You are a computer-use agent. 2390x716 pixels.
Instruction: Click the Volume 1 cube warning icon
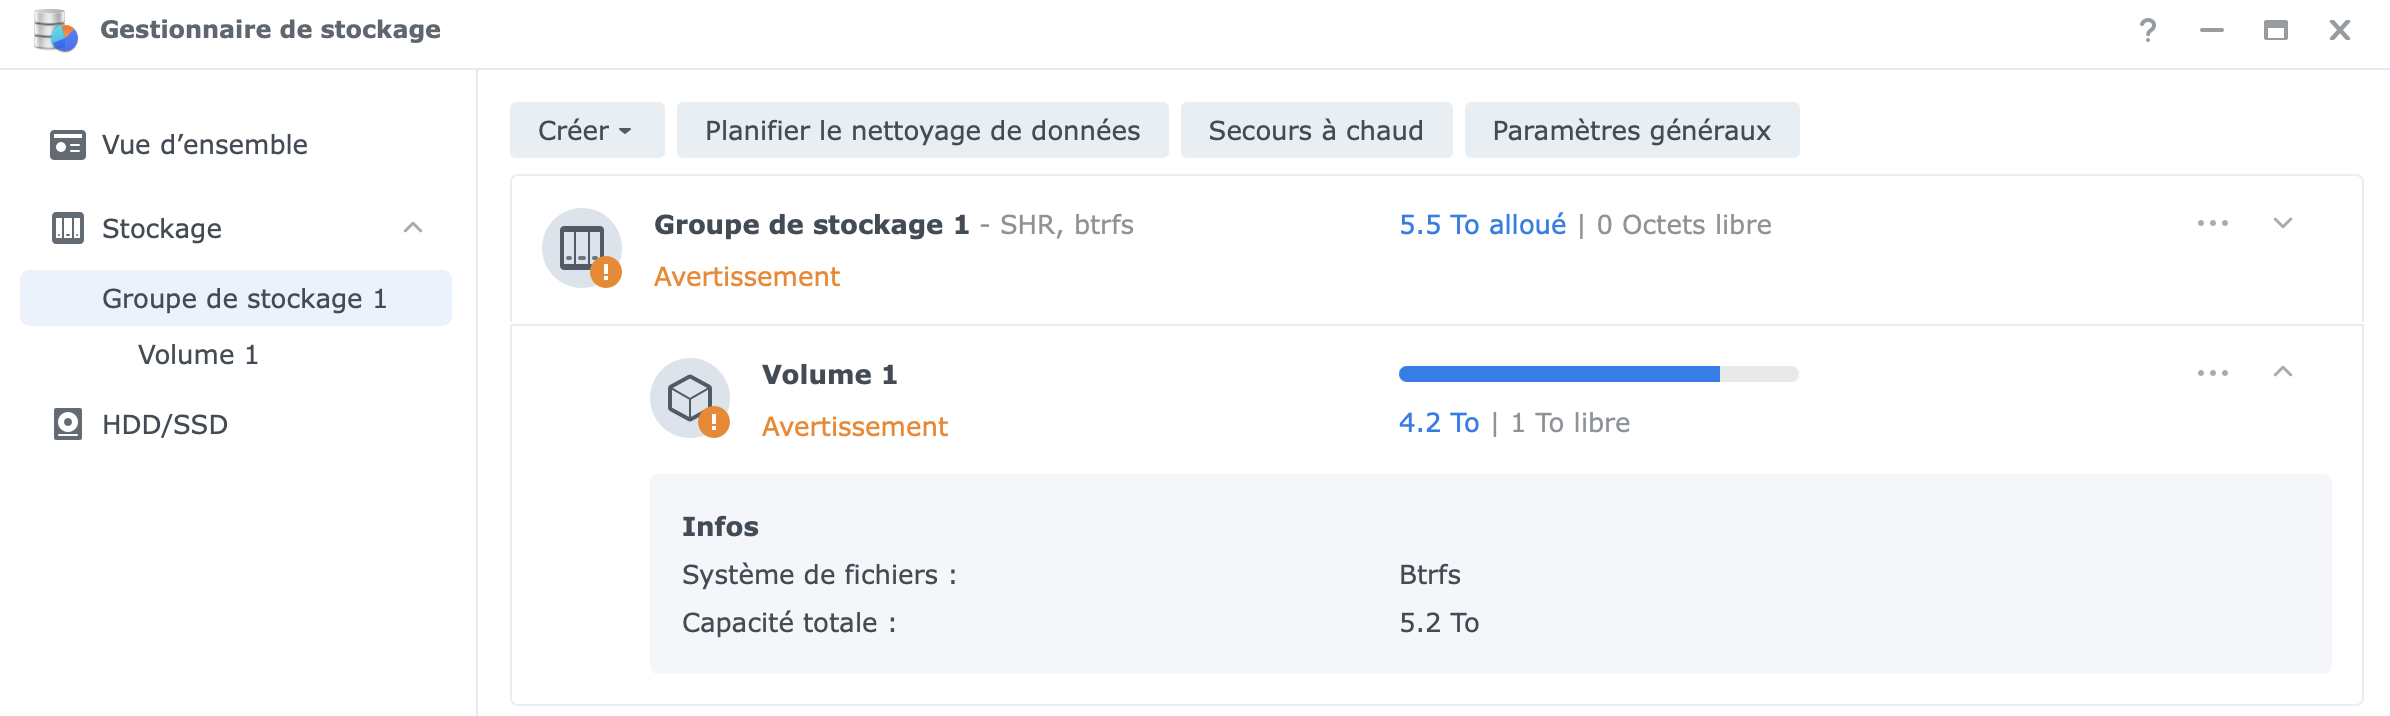pyautogui.click(x=690, y=398)
